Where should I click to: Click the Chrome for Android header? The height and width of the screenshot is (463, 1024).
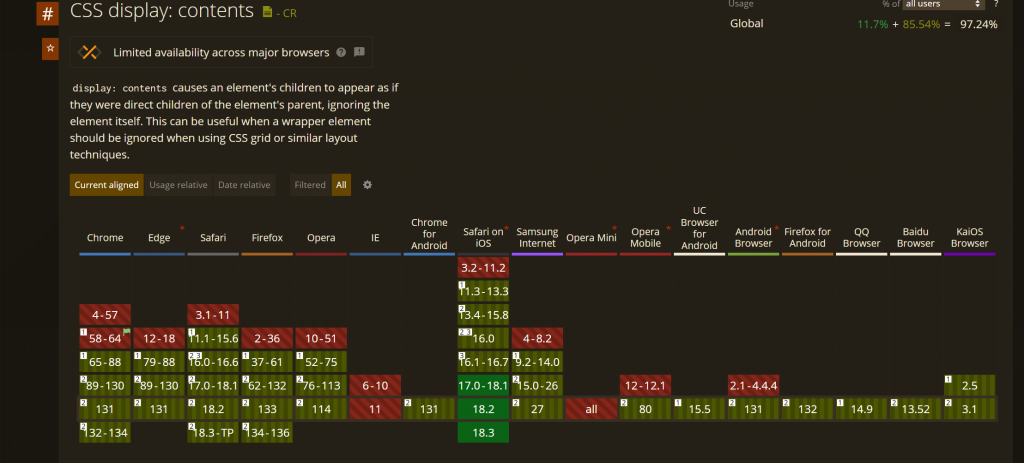(429, 234)
